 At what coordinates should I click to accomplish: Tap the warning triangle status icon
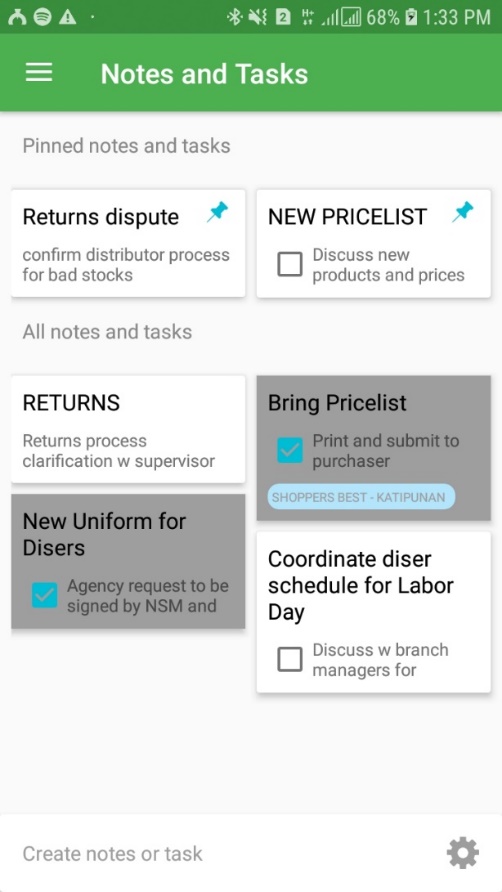tap(67, 17)
